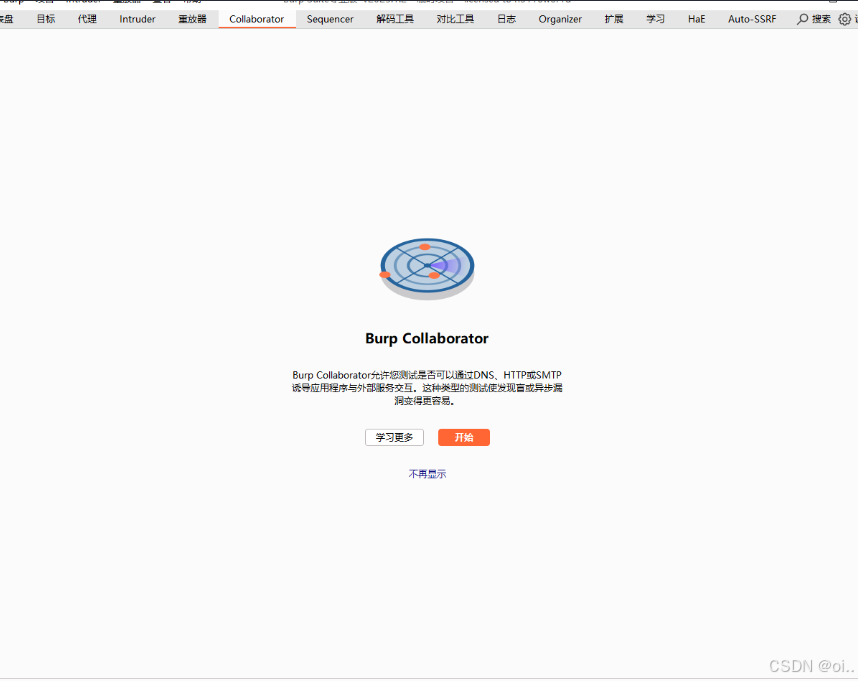Switch to the 学习 tab

656,19
